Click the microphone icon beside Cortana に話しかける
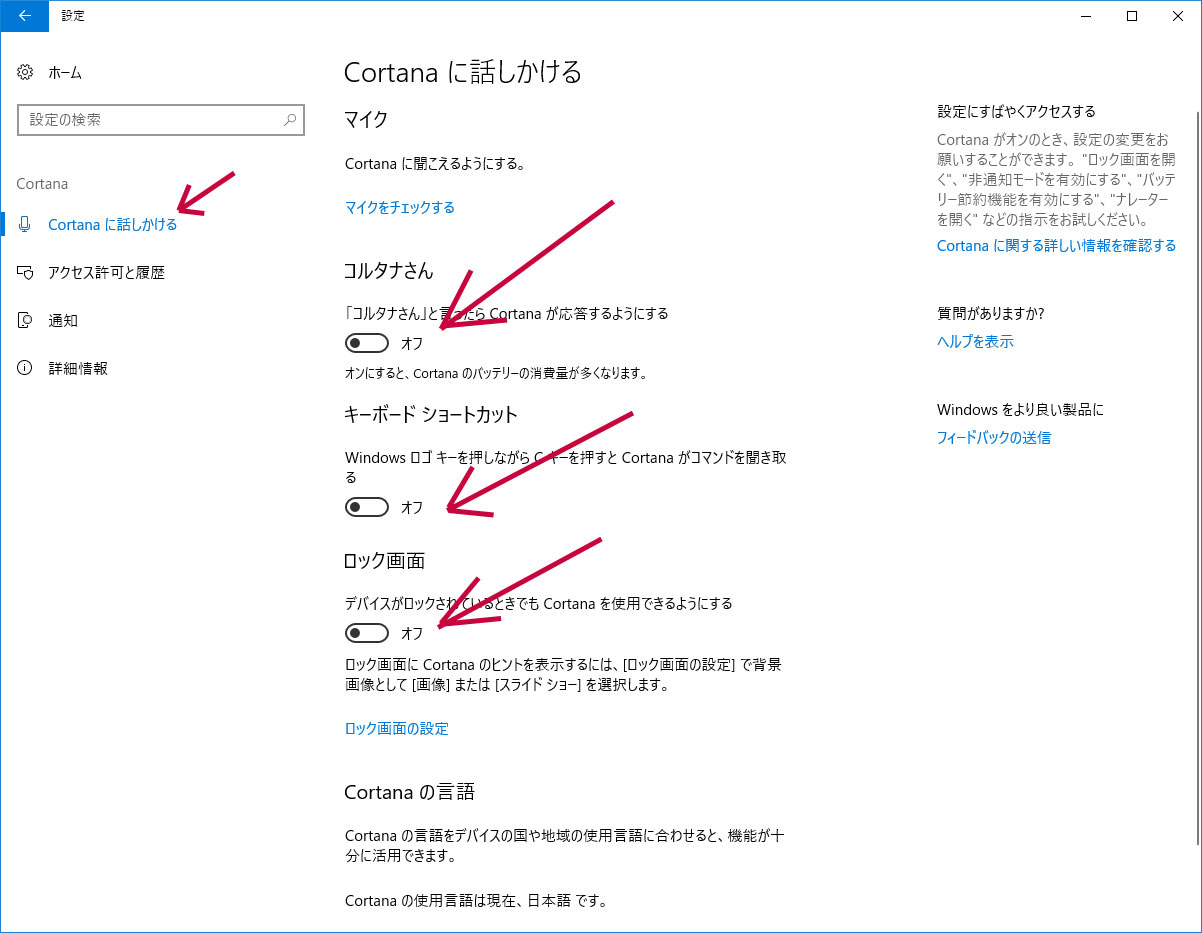Image resolution: width=1202 pixels, height=933 pixels. click(26, 224)
